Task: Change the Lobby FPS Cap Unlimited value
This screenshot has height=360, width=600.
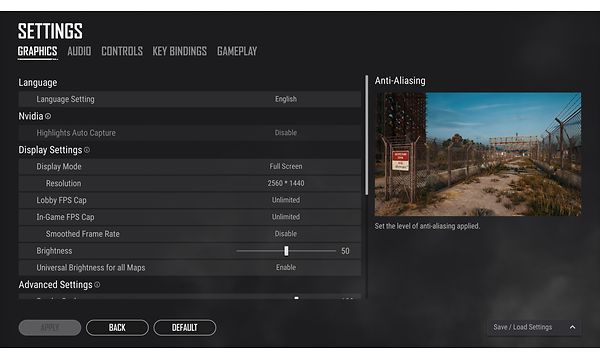Action: coord(286,200)
